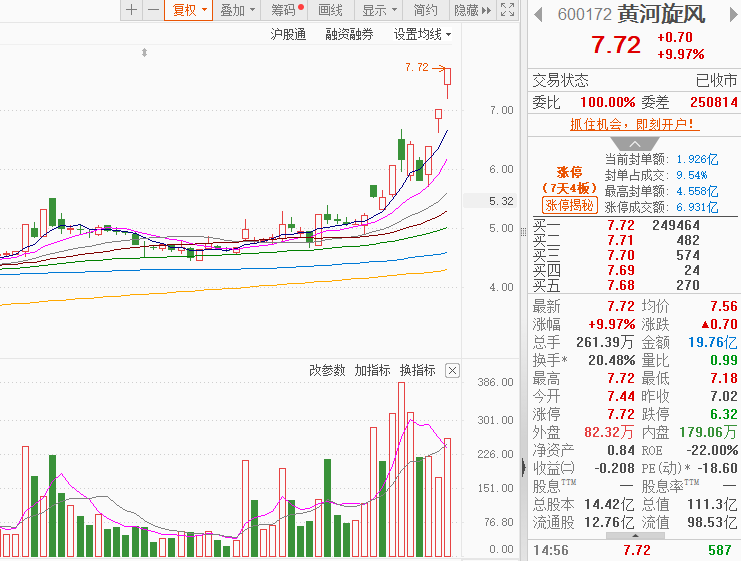Zoom in chart with plus button
Image resolution: width=741 pixels, height=561 pixels.
[x=131, y=10]
